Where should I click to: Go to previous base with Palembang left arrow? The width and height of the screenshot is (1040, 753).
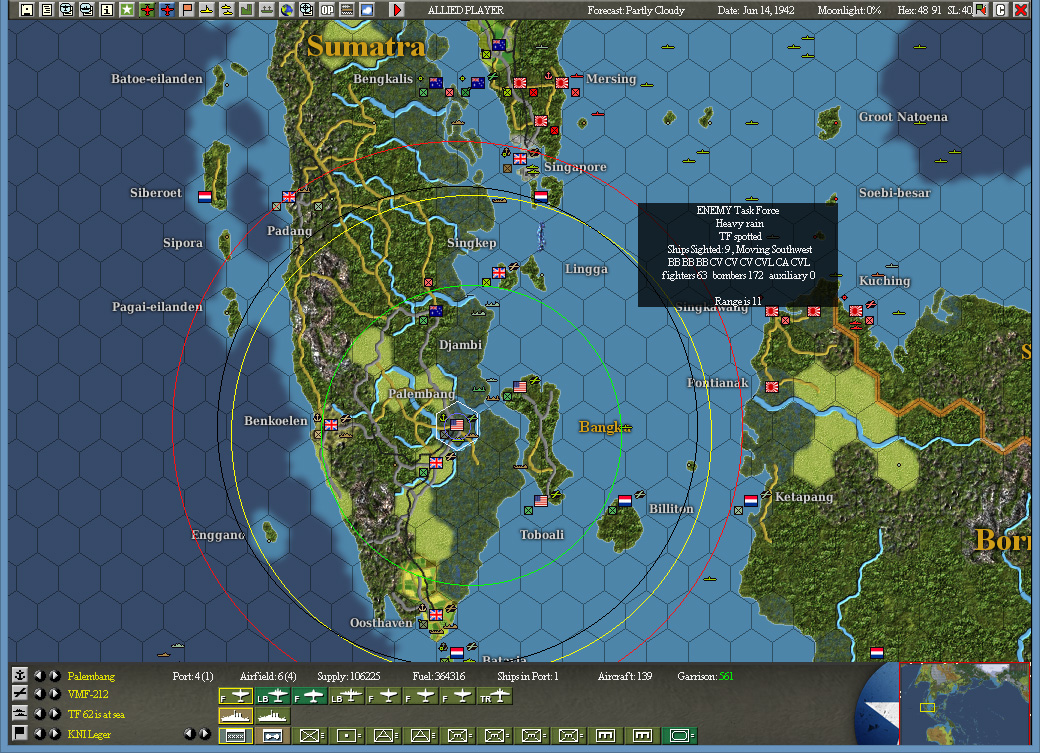click(x=40, y=675)
